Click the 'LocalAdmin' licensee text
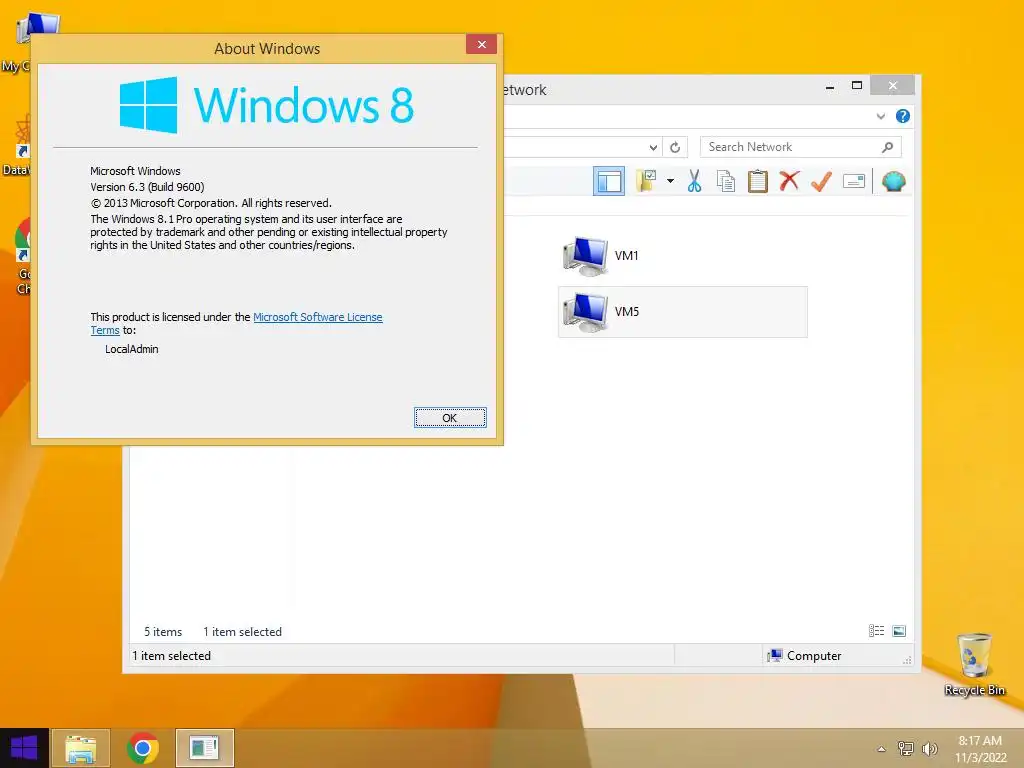 131,349
